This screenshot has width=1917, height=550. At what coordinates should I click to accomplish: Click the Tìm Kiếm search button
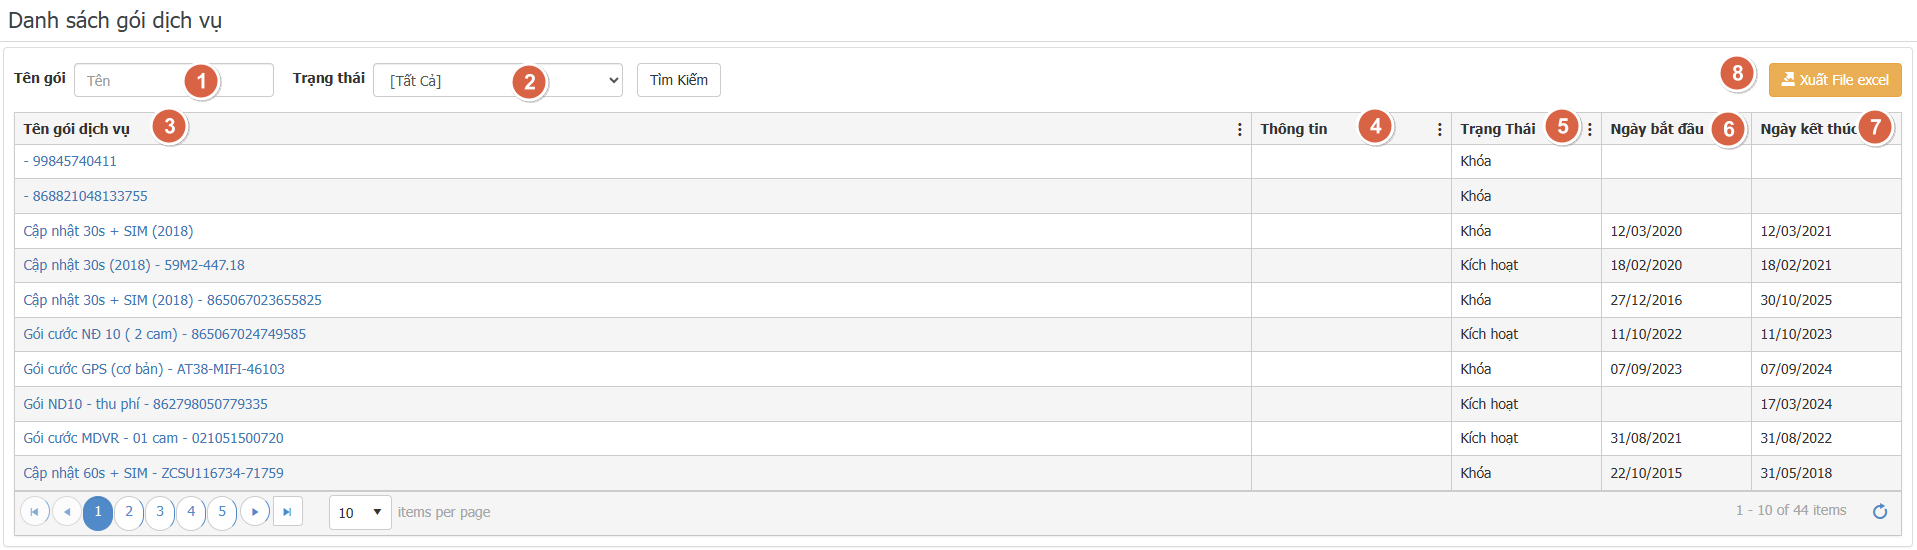coord(679,80)
